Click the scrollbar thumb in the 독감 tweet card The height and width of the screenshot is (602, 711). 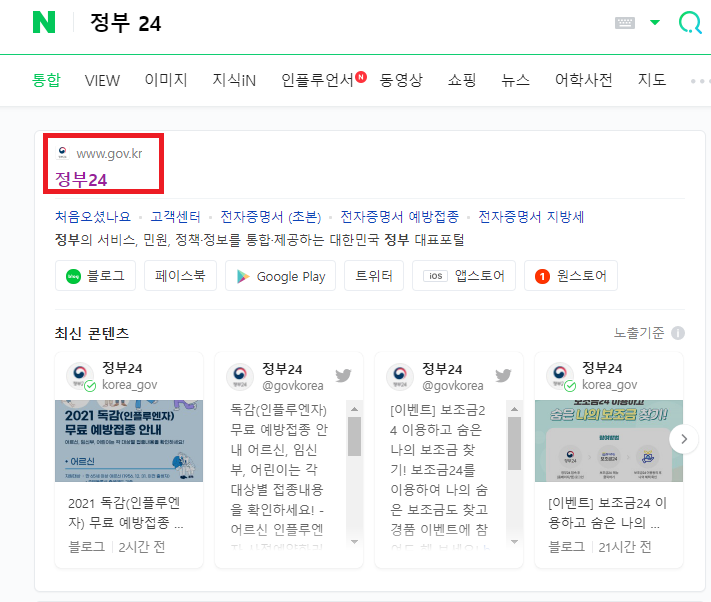tap(355, 437)
